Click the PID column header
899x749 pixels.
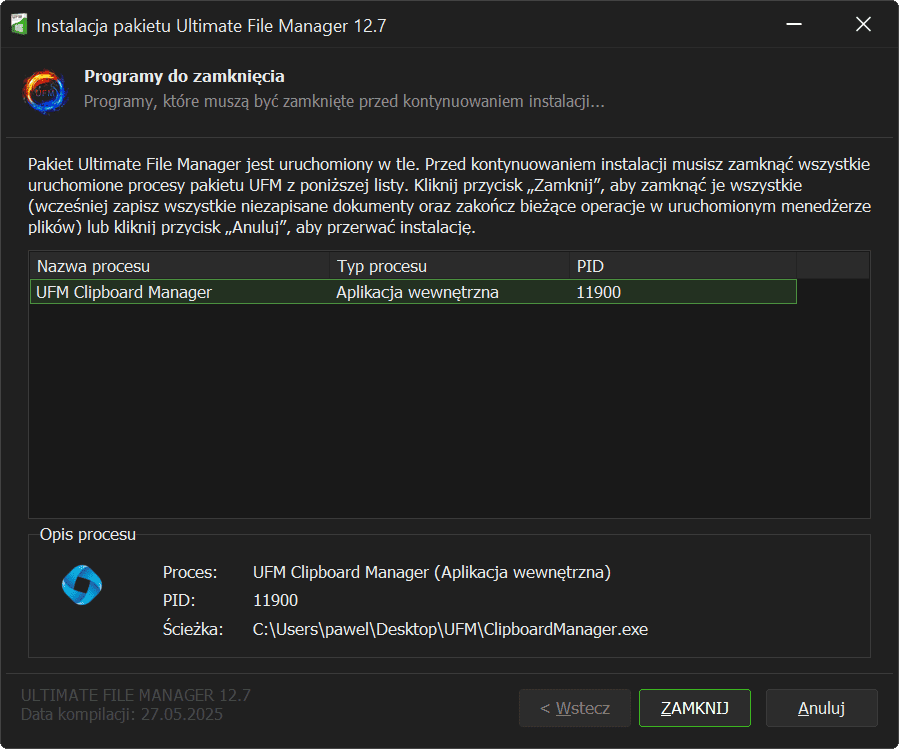tap(682, 266)
